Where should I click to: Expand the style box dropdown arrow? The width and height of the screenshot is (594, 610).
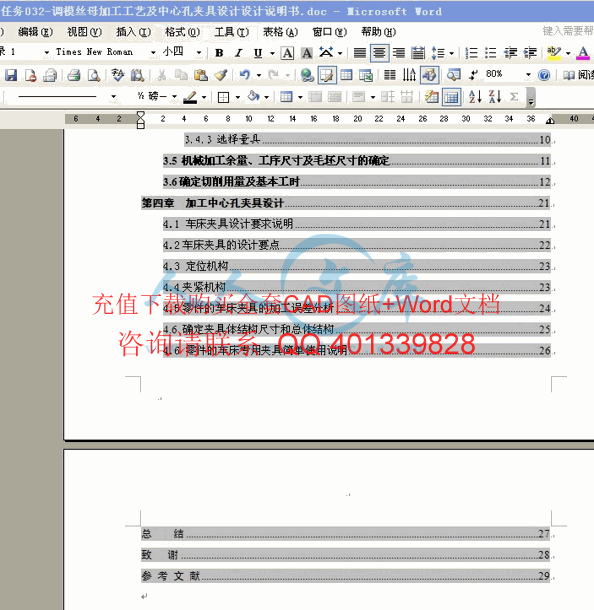[x=47, y=53]
